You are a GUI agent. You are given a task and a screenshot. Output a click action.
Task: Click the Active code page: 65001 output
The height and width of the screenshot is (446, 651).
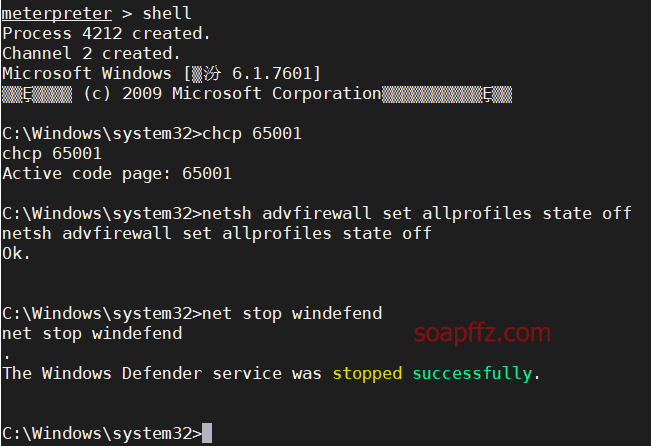tap(117, 174)
